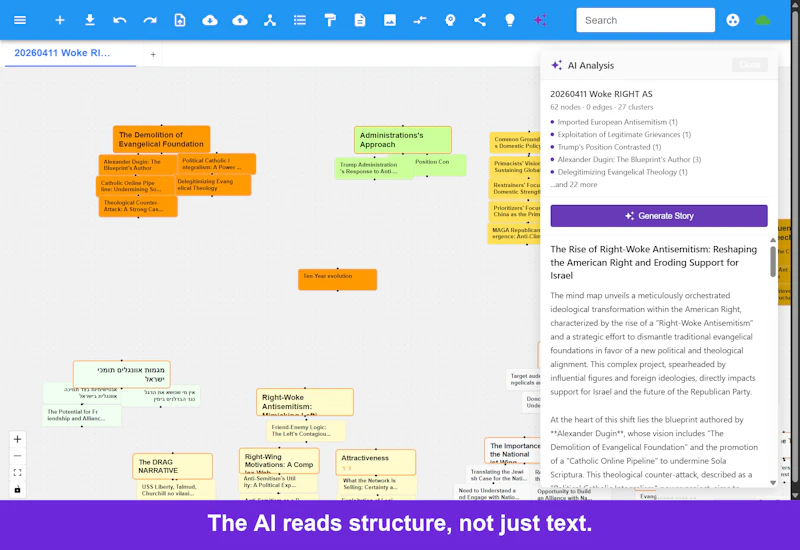Zoom out on the canvas
This screenshot has height=550, width=800.
(x=17, y=456)
